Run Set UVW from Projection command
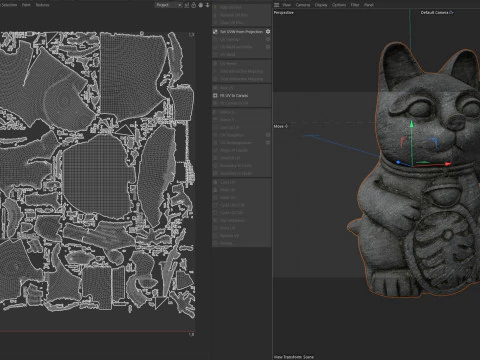The image size is (480, 360). 241,32
